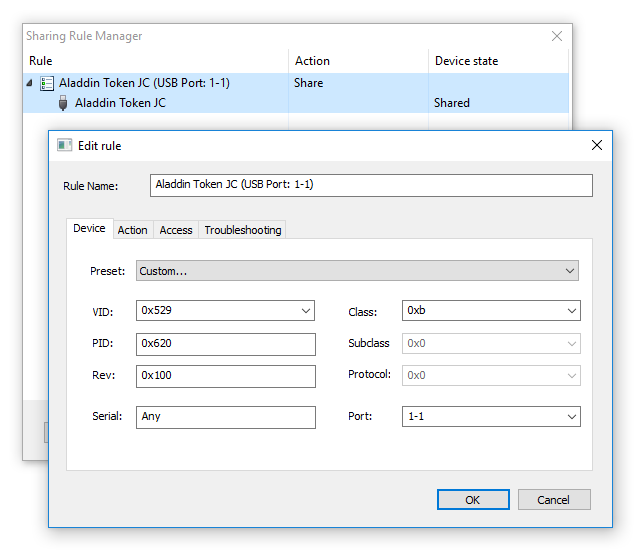Screen dimensions: 640x555
Task: Click the Action column header in Sharing Rule Manager
Action: click(358, 61)
